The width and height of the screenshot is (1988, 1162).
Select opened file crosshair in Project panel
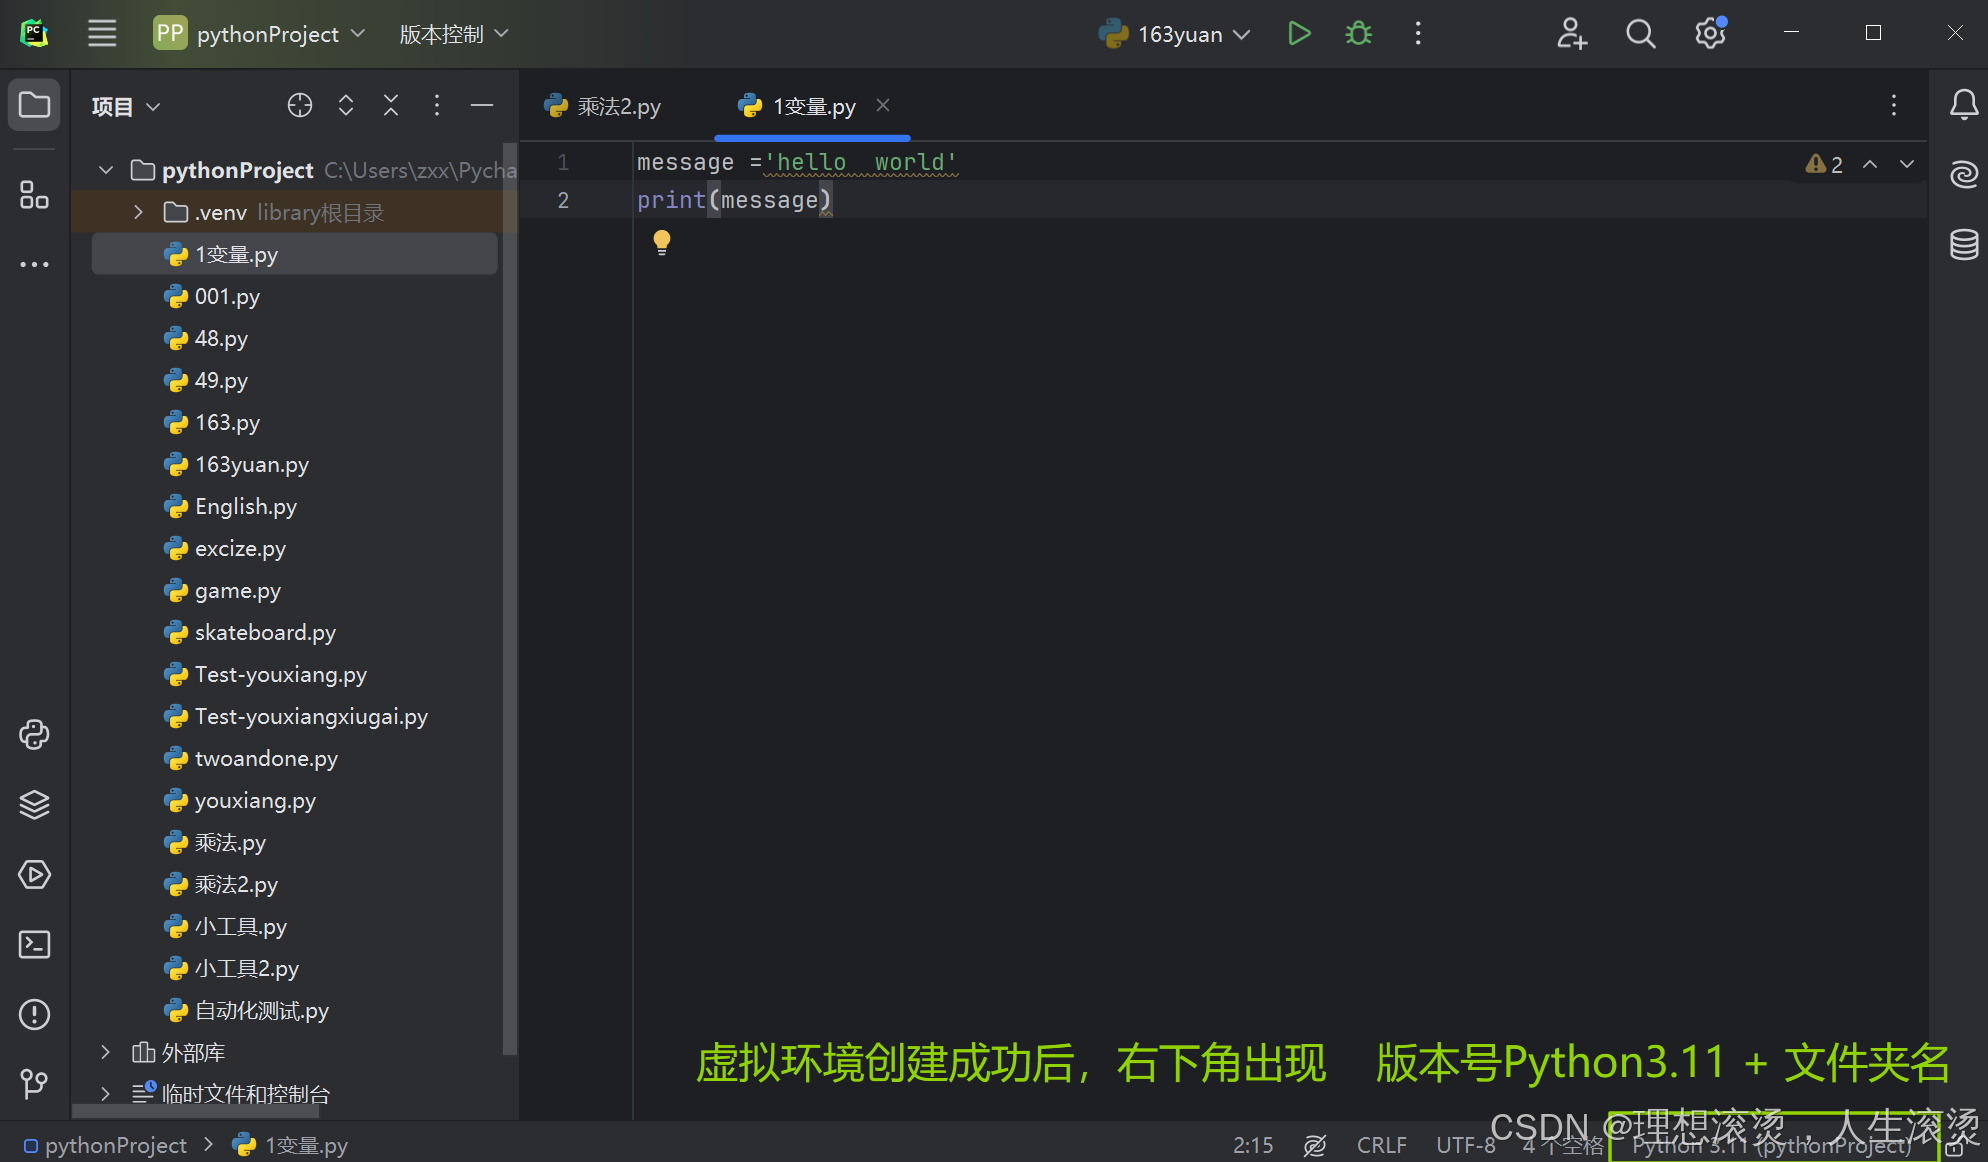coord(300,105)
